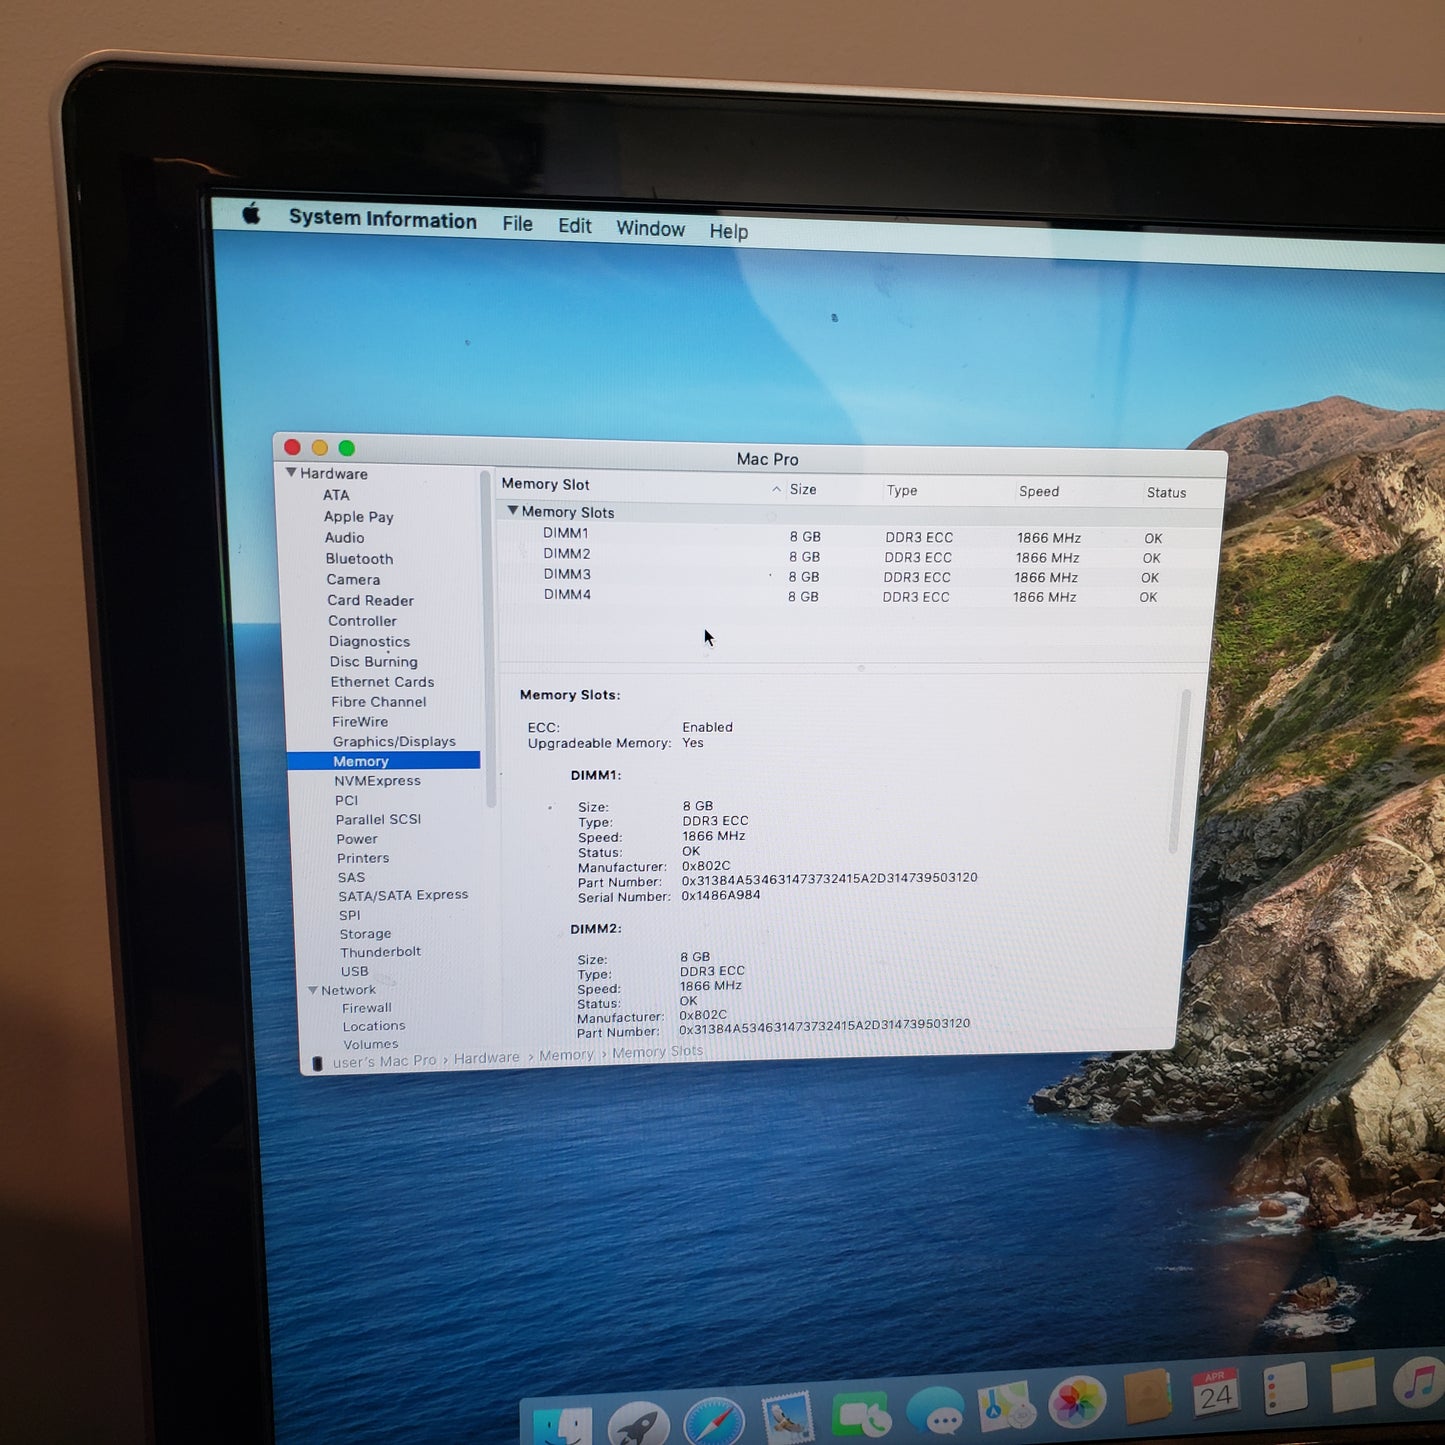Select Diagnostics in the sidebar
This screenshot has height=1445, width=1445.
pos(369,642)
